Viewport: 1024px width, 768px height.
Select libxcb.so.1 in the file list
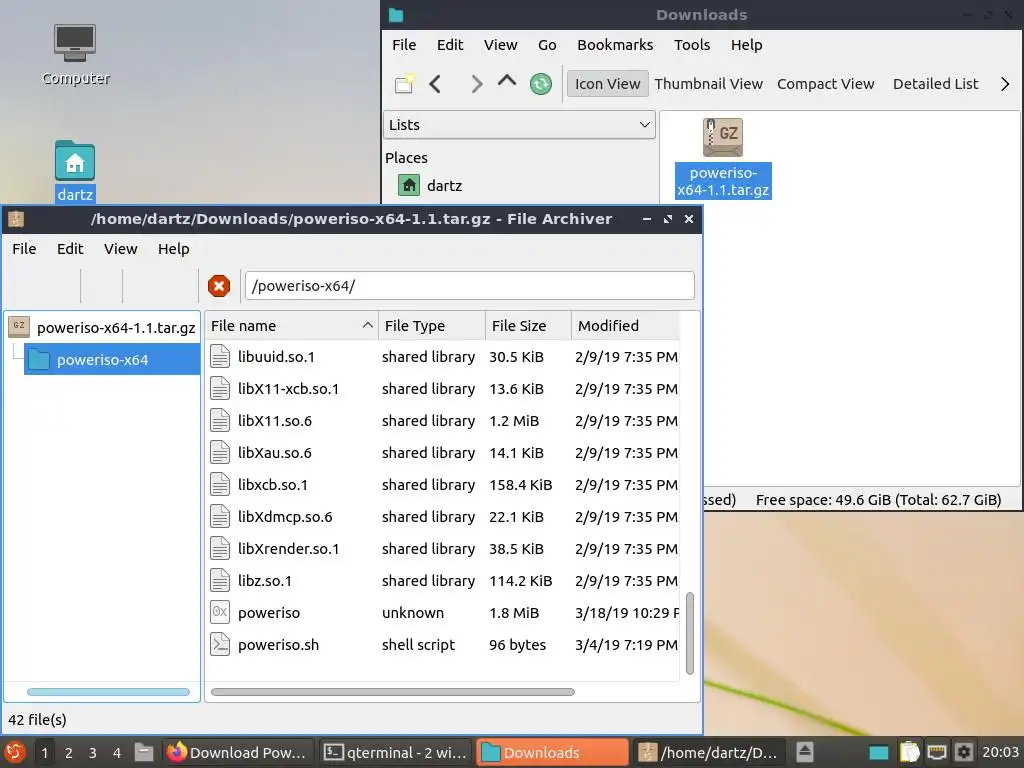point(443,485)
